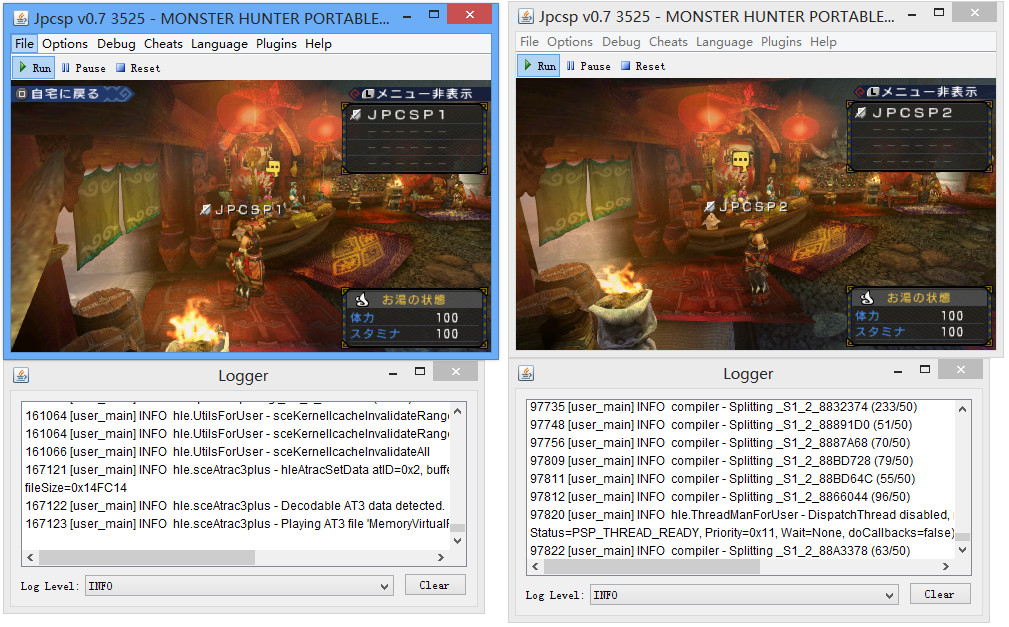
Task: Open the Options menu in the left Jpcsp window
Action: [x=65, y=44]
